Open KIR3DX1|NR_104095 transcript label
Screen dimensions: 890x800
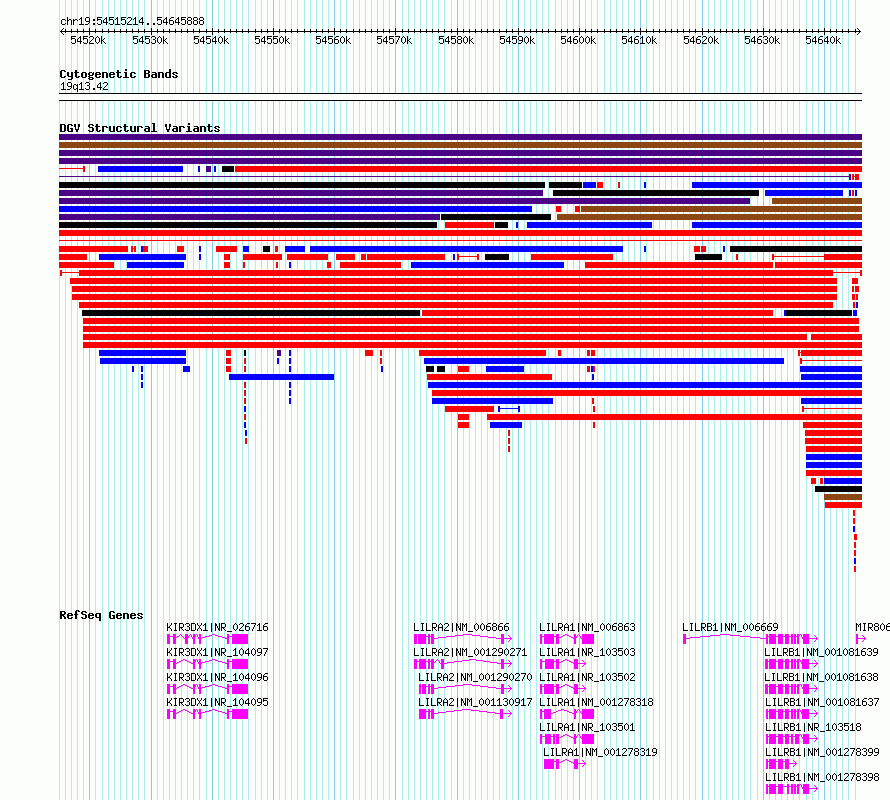[217, 702]
